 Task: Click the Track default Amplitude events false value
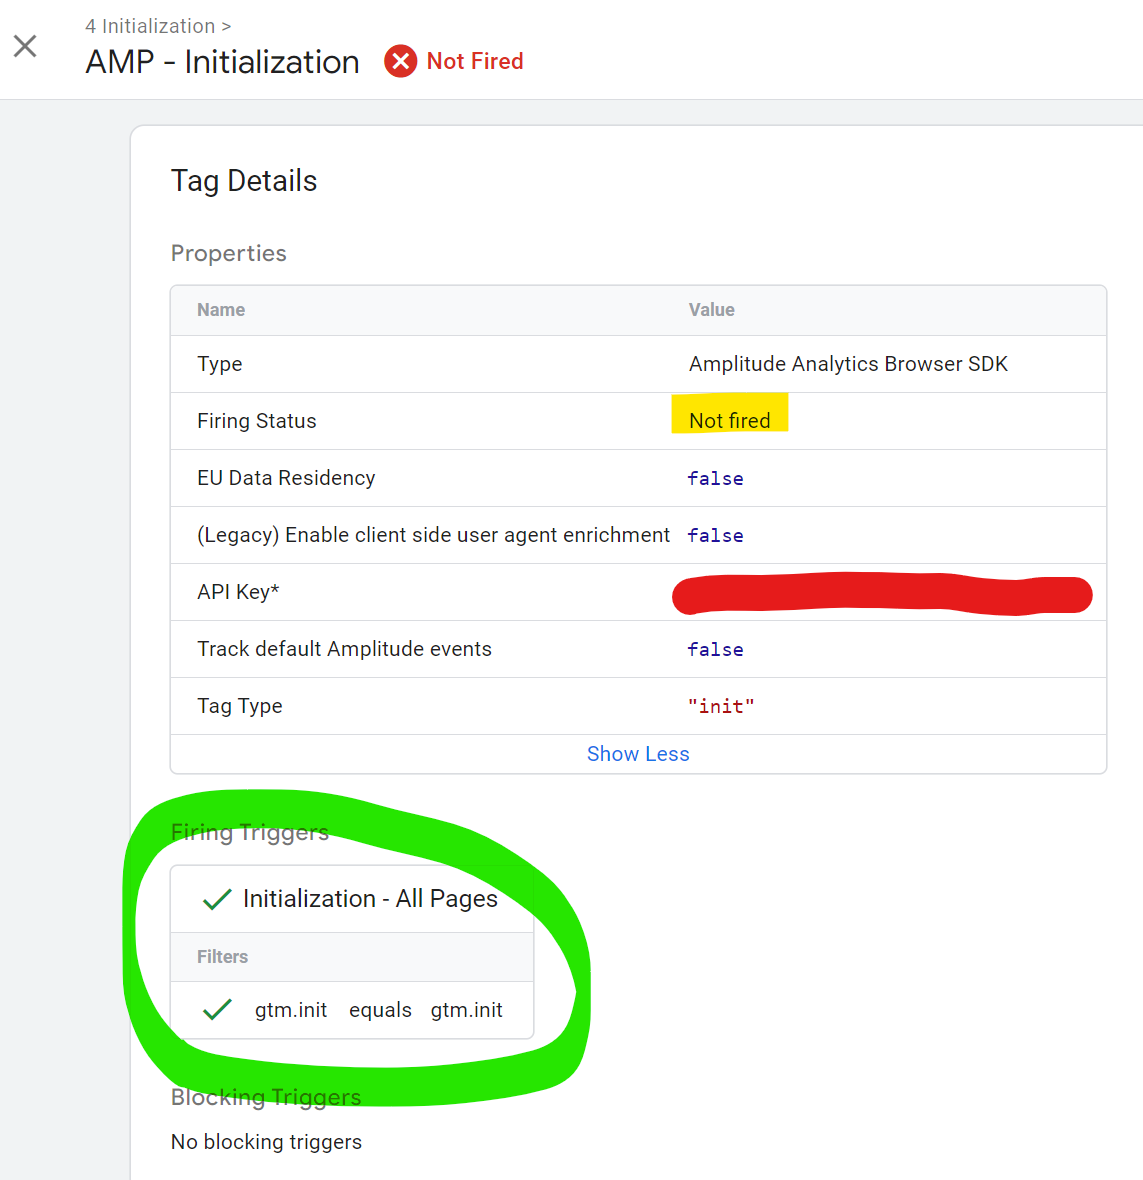(716, 649)
